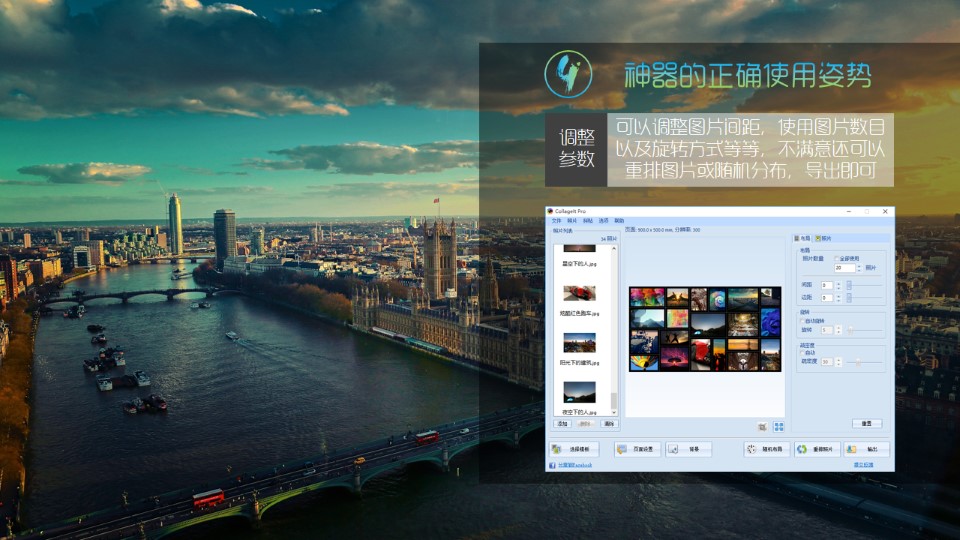Click the 添加 (Add) button under photo list

(562, 424)
